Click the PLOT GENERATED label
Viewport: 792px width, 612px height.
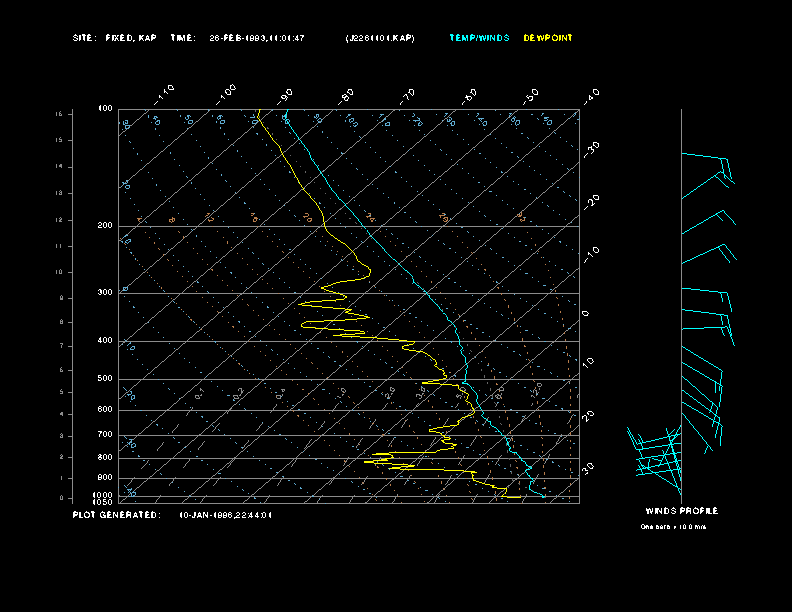click(116, 515)
